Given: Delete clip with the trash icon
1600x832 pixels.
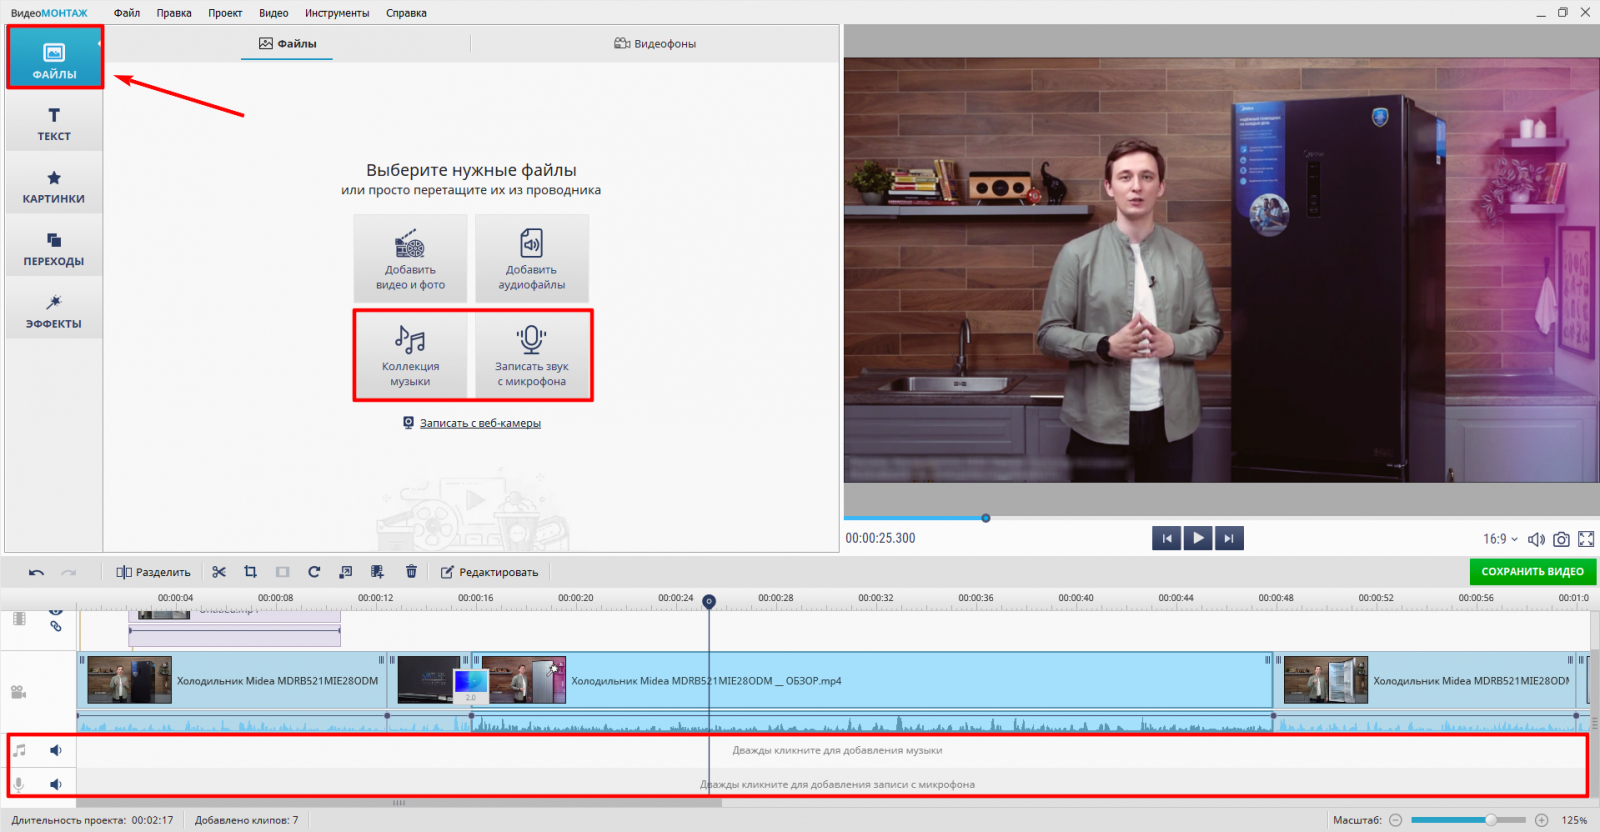Looking at the screenshot, I should pos(411,572).
